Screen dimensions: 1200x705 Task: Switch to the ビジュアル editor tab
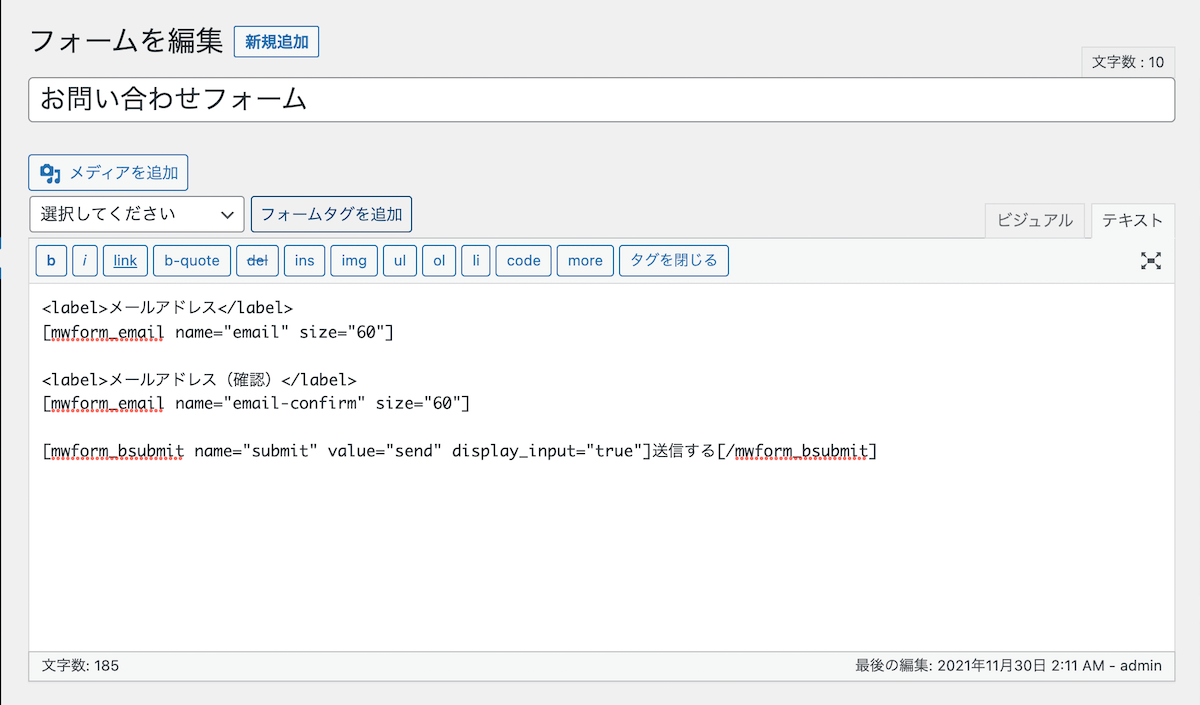pos(1036,221)
